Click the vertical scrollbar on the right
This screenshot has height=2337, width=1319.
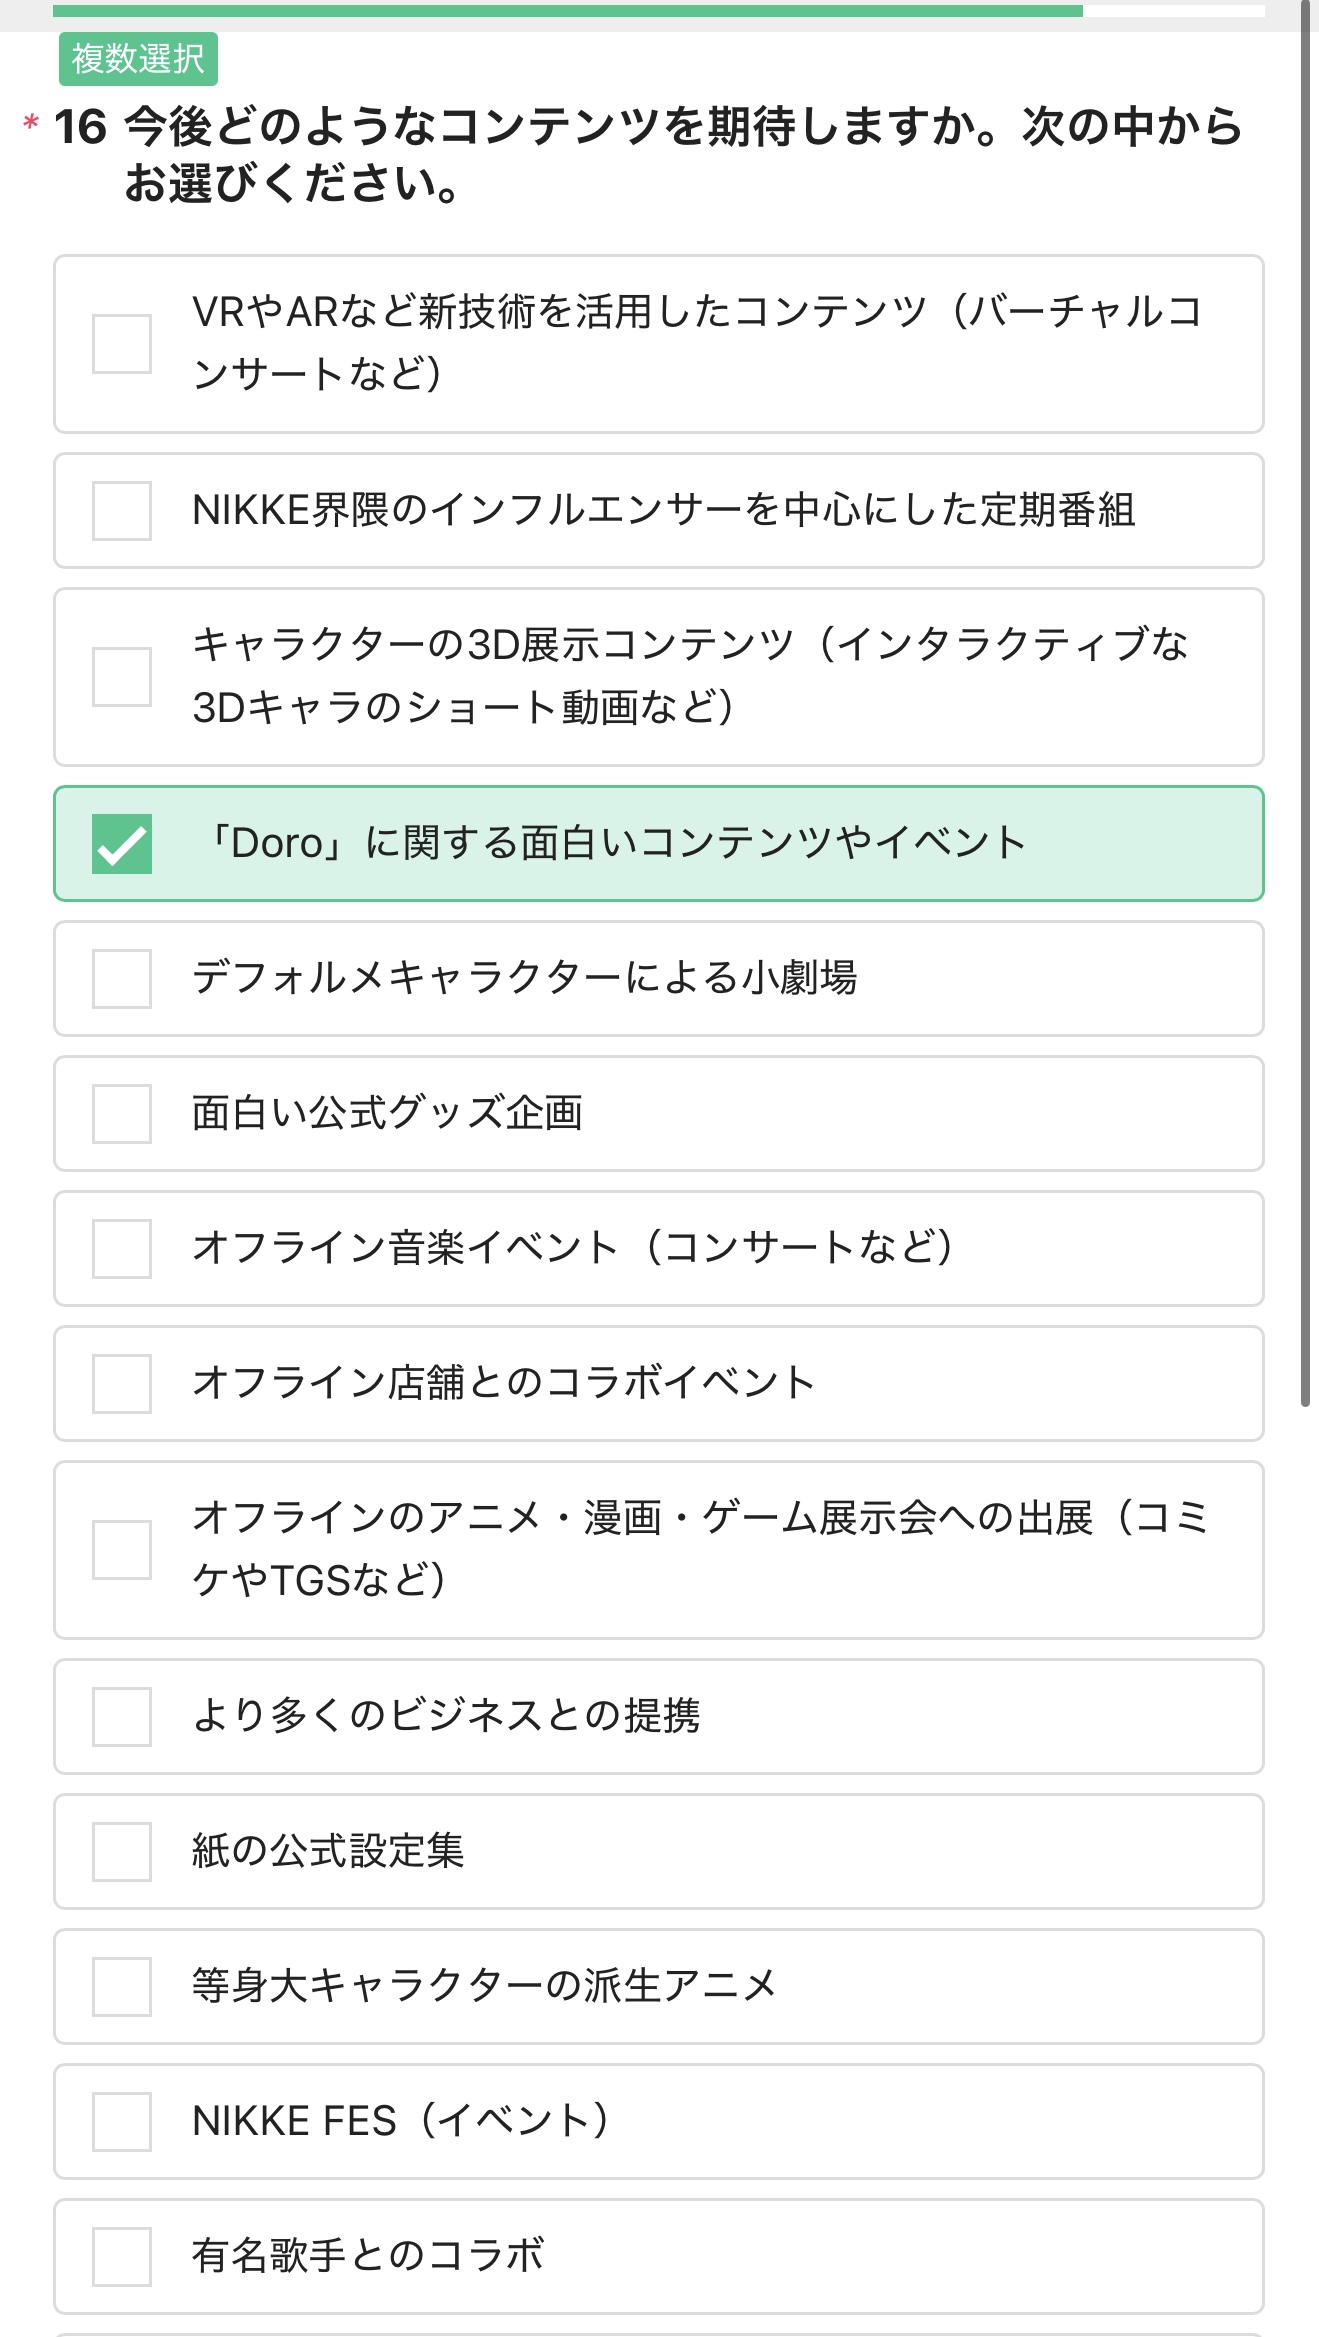click(x=1305, y=700)
